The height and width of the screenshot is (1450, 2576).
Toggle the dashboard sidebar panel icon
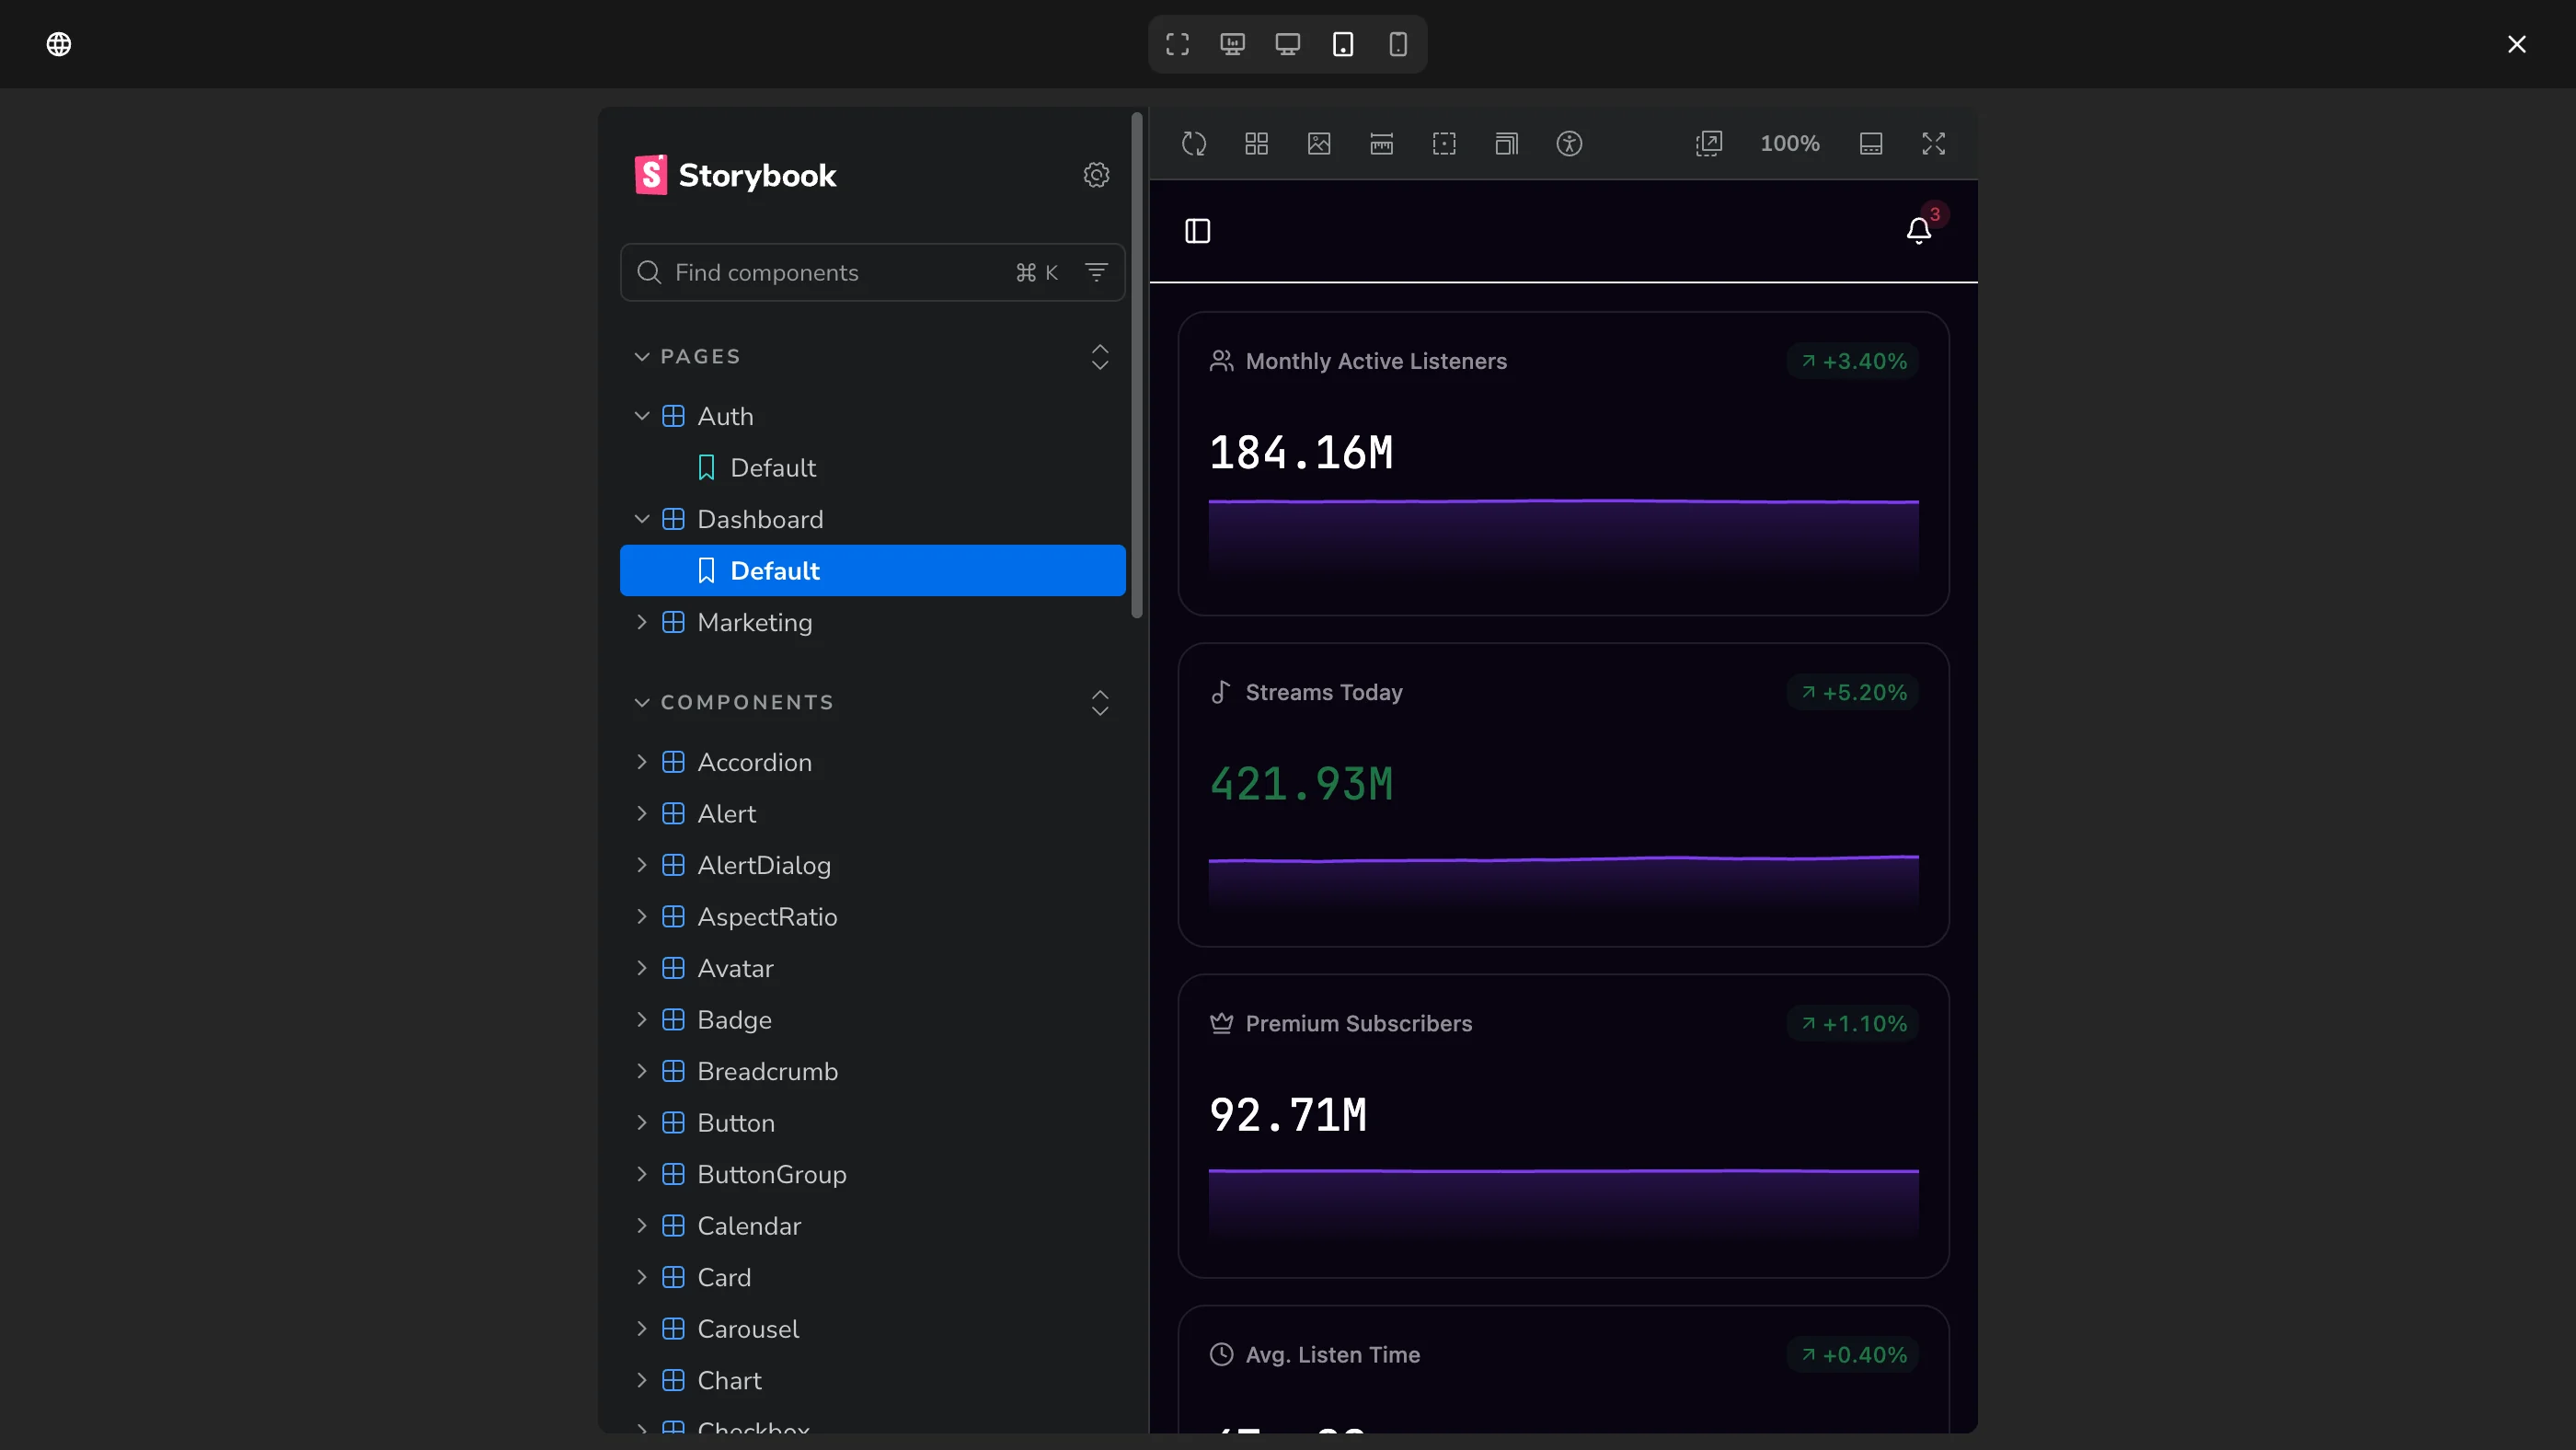1198,232
